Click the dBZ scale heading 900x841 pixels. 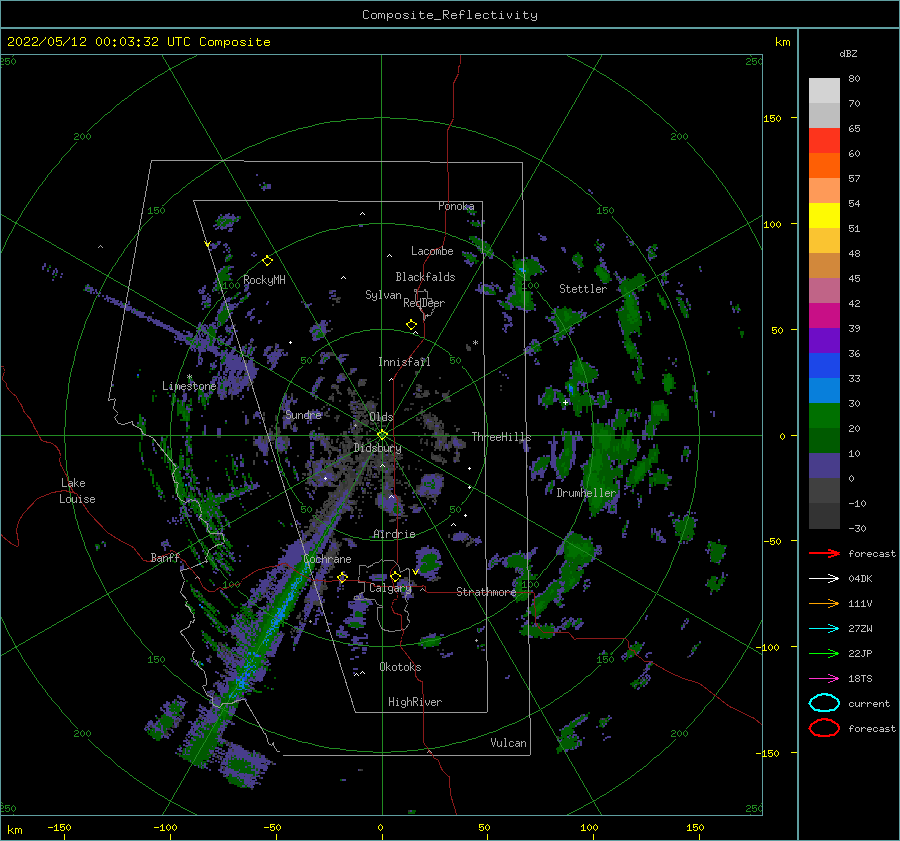848,53
